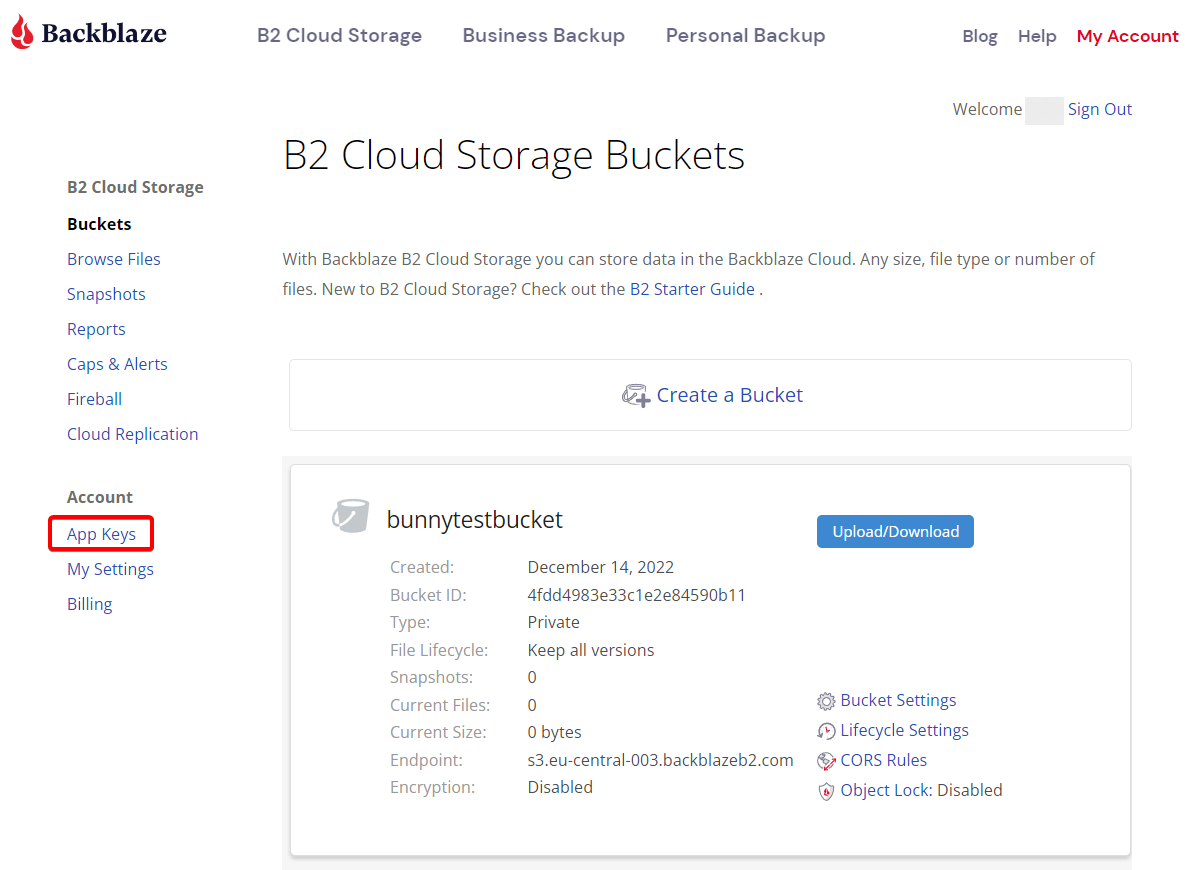Click the Lifecycle Settings clock icon
Image resolution: width=1199 pixels, height=870 pixels.
(826, 731)
